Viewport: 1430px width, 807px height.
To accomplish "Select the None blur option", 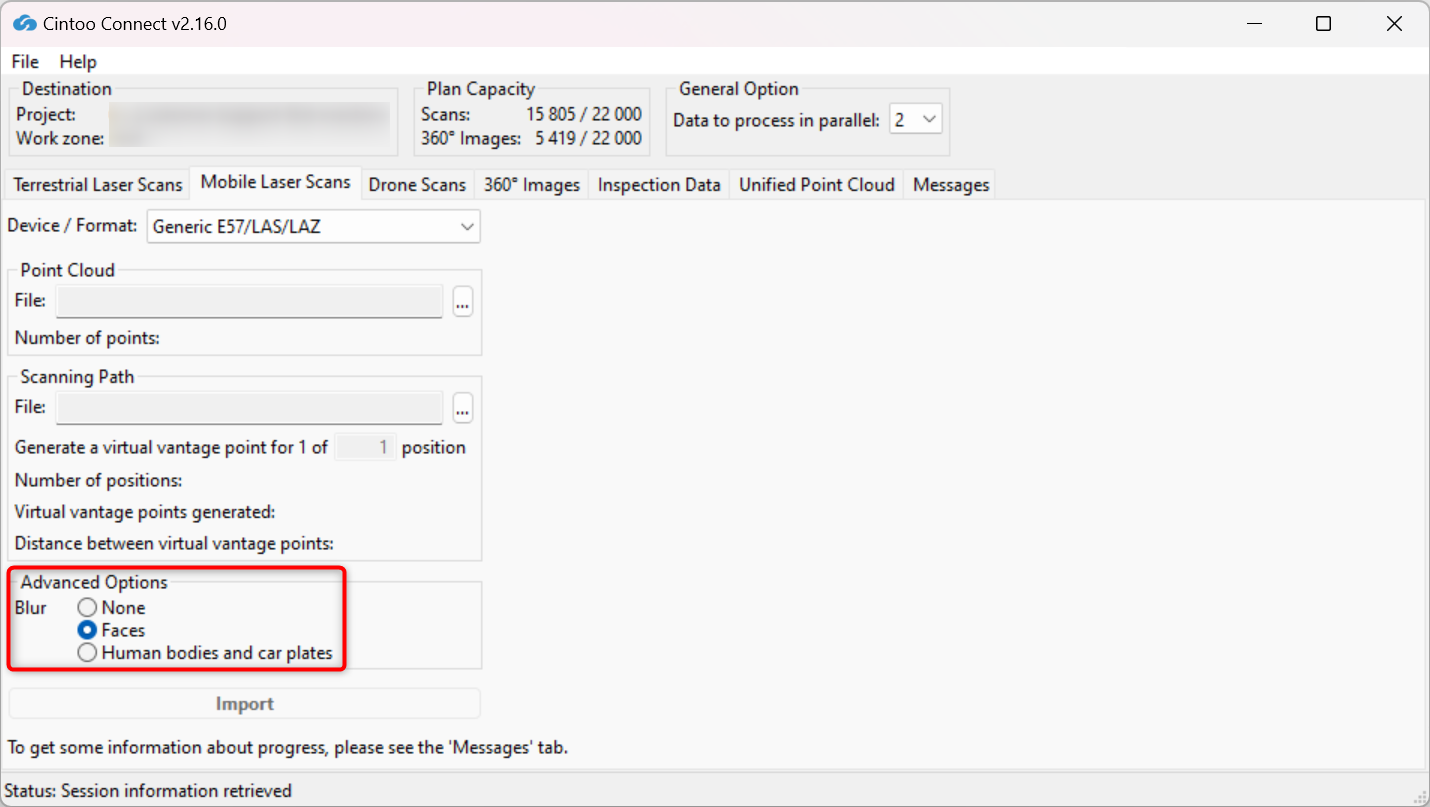I will tap(112, 608).
